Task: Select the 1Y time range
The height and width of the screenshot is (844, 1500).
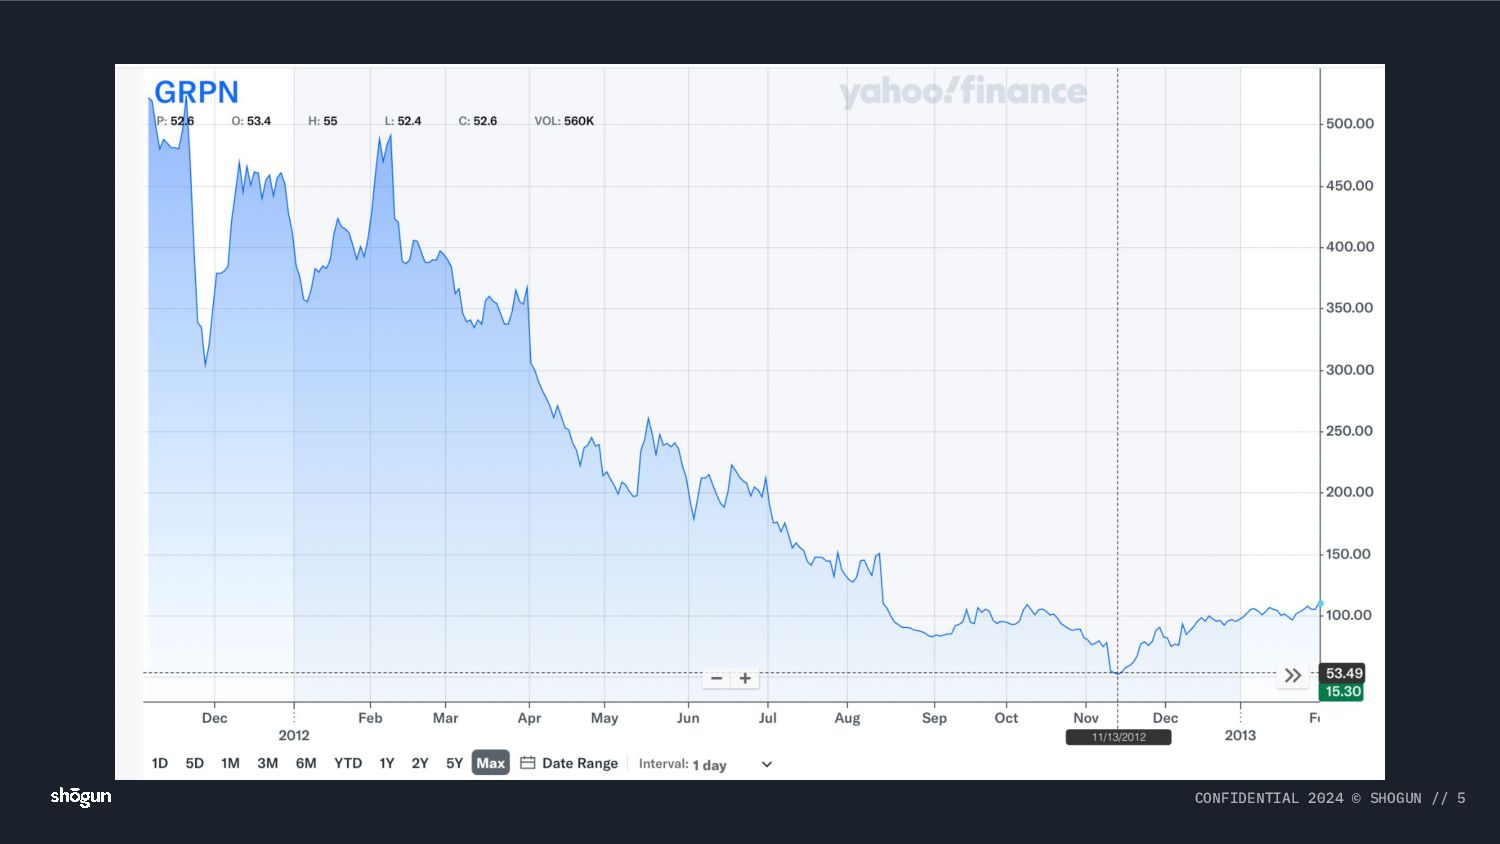Action: (x=387, y=763)
